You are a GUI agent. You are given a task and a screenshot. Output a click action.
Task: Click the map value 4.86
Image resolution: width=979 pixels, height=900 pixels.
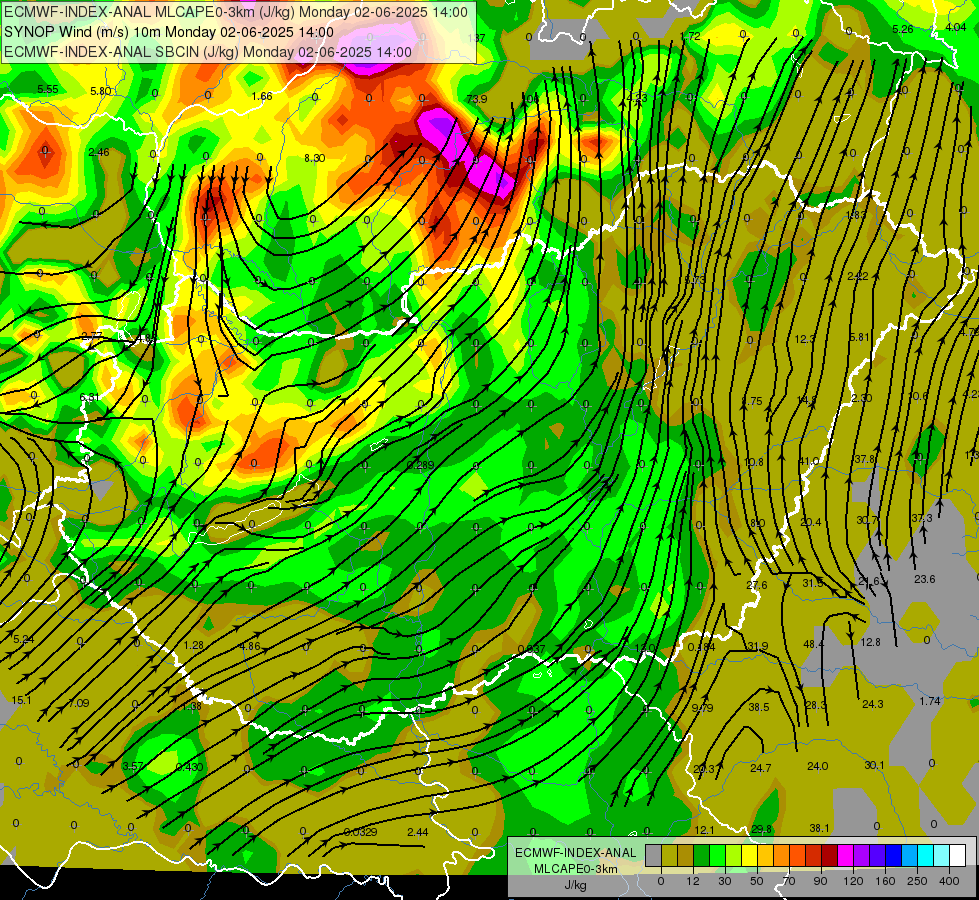[250, 646]
